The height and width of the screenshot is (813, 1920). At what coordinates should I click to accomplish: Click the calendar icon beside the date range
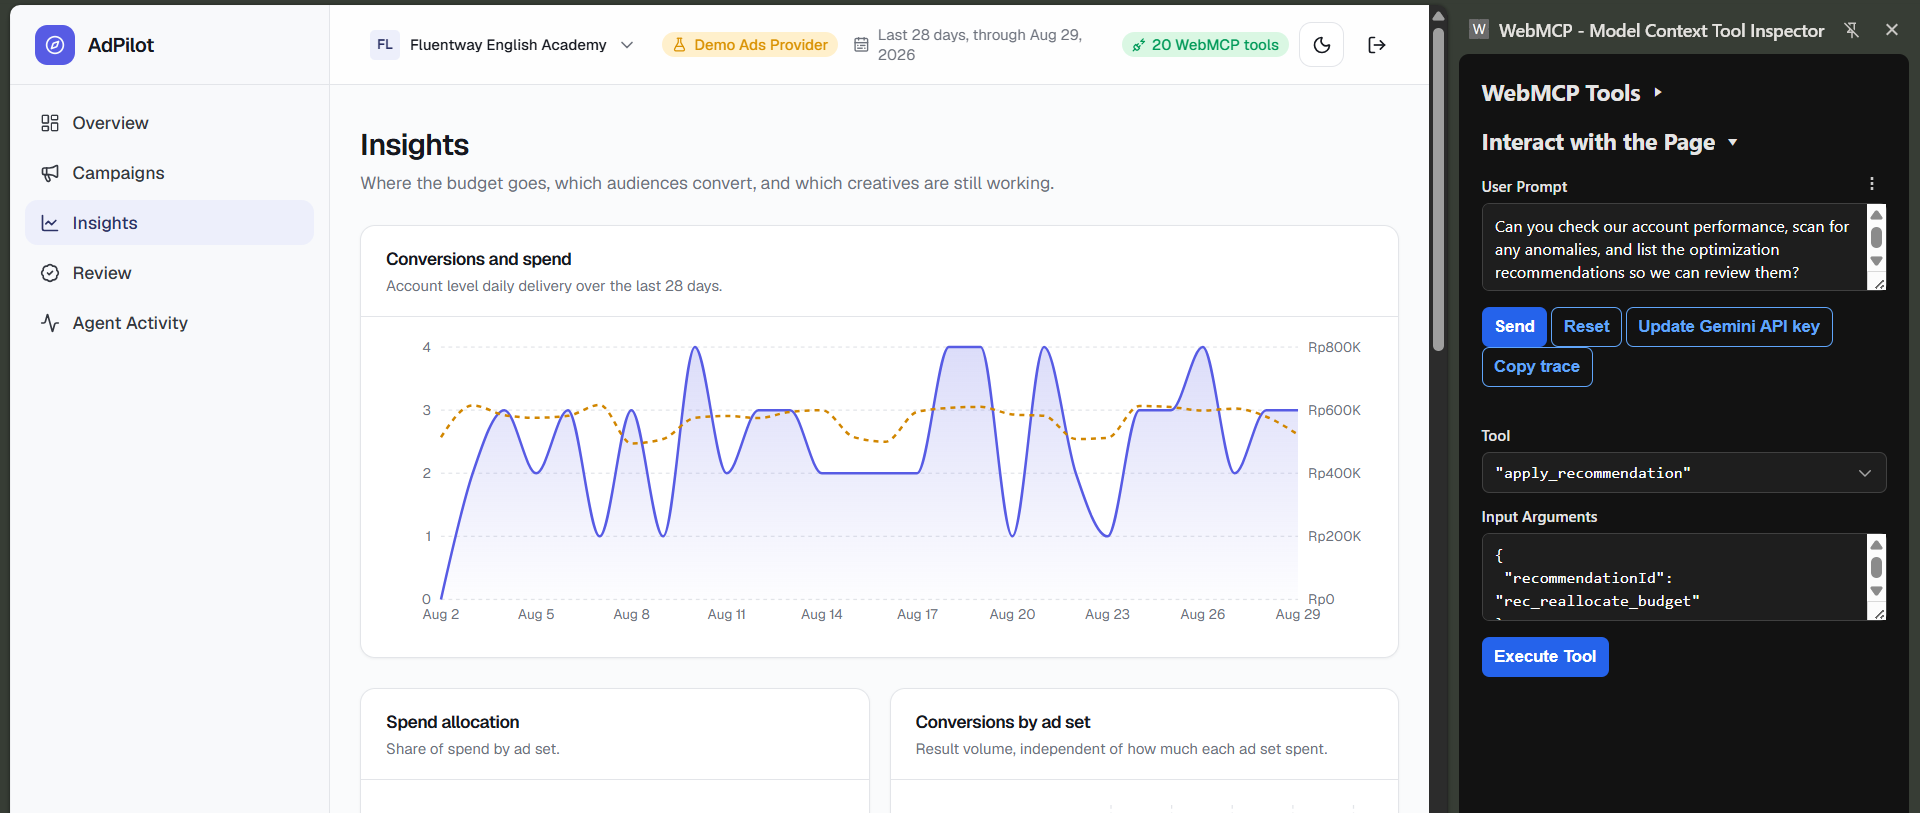(861, 45)
